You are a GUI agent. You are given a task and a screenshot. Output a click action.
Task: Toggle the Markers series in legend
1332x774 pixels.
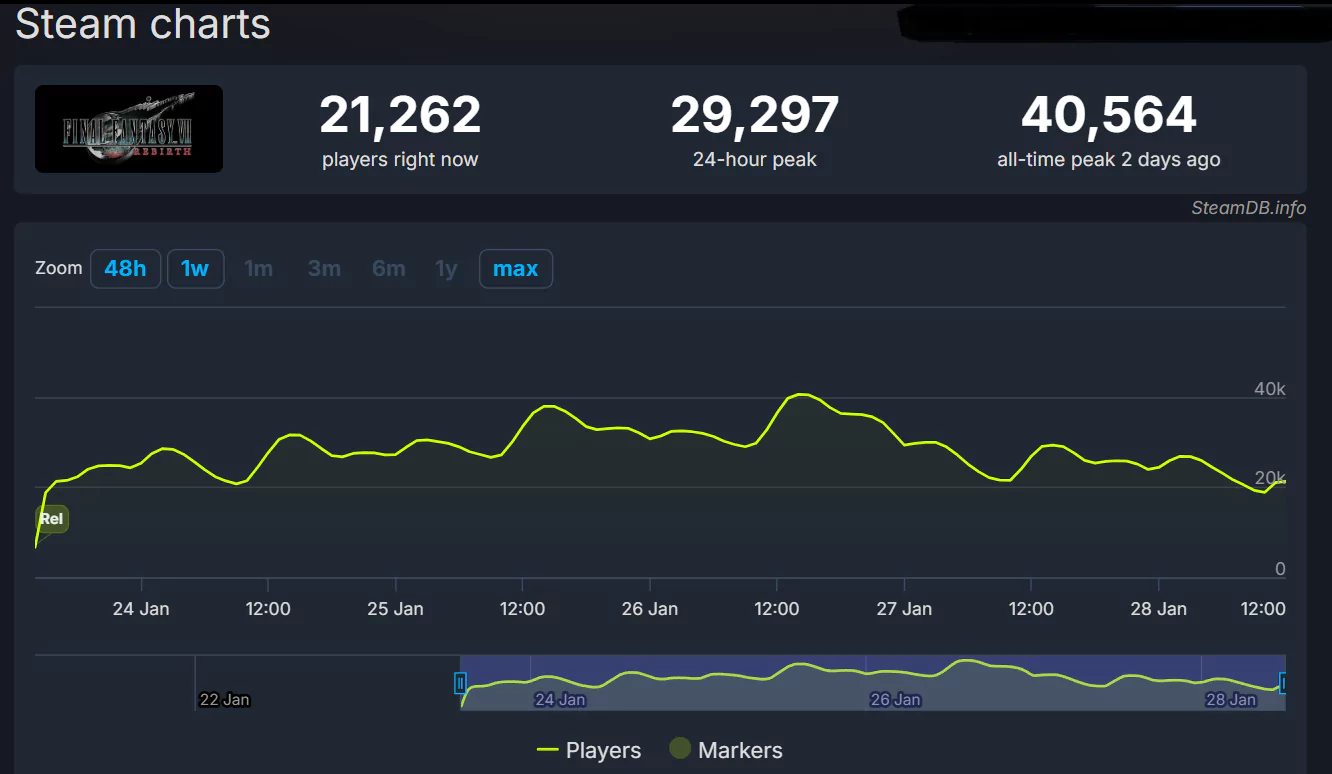pyautogui.click(x=726, y=750)
